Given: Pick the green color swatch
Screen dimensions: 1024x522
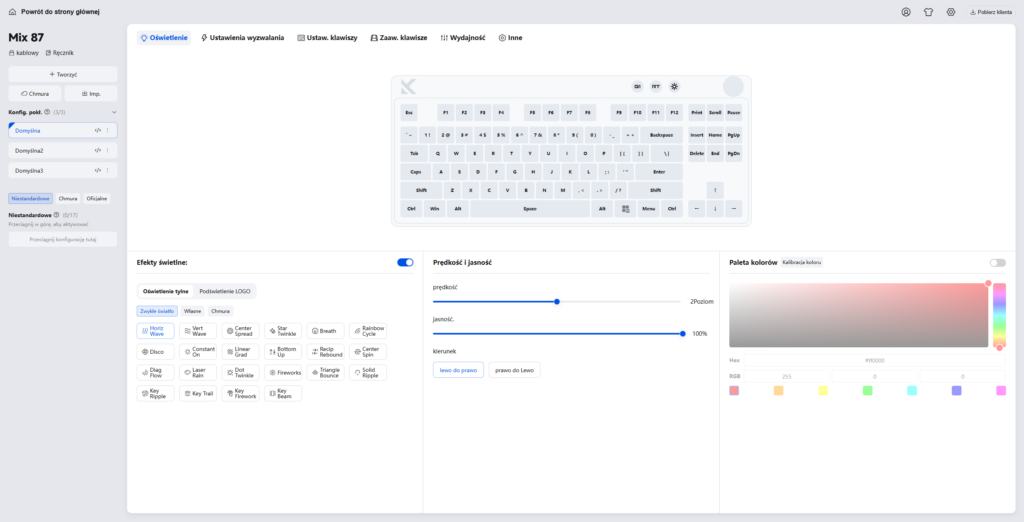Looking at the screenshot, I should [x=867, y=391].
